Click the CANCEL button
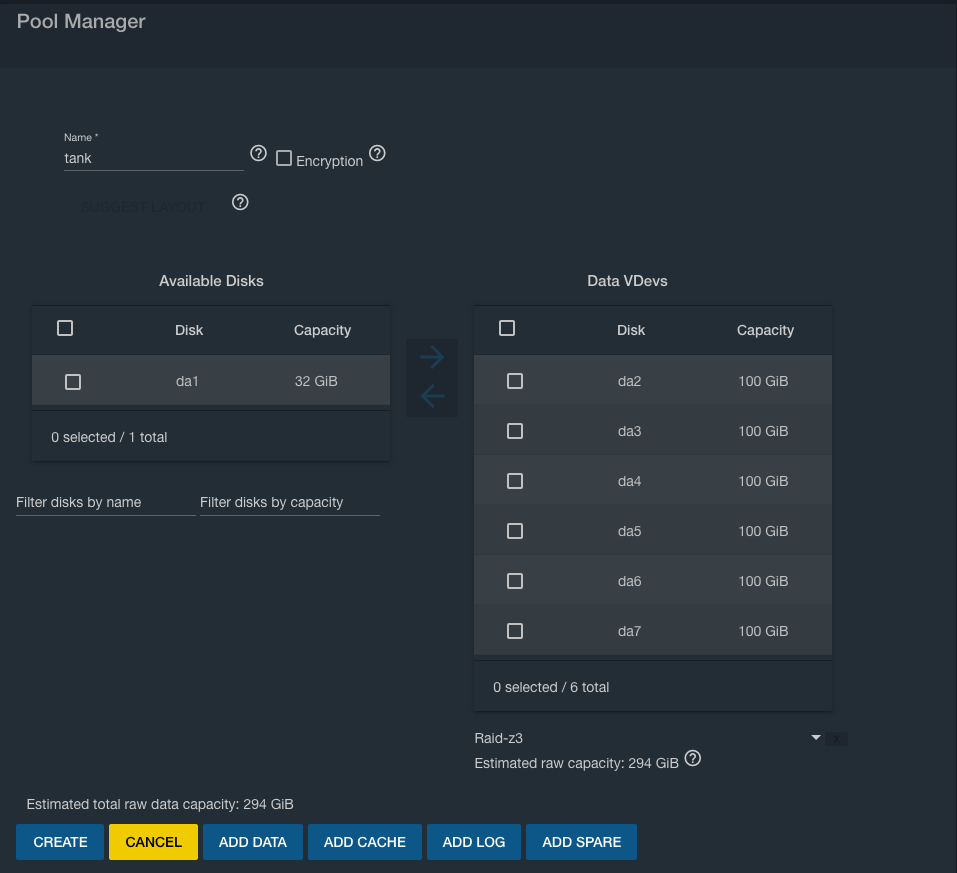 pos(153,842)
